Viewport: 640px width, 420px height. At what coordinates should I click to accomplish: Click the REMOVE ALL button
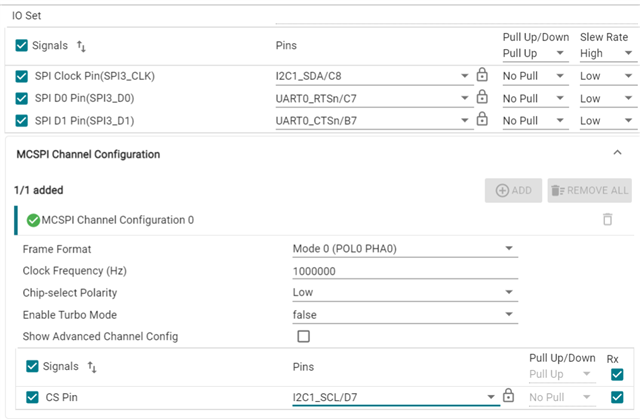[590, 190]
